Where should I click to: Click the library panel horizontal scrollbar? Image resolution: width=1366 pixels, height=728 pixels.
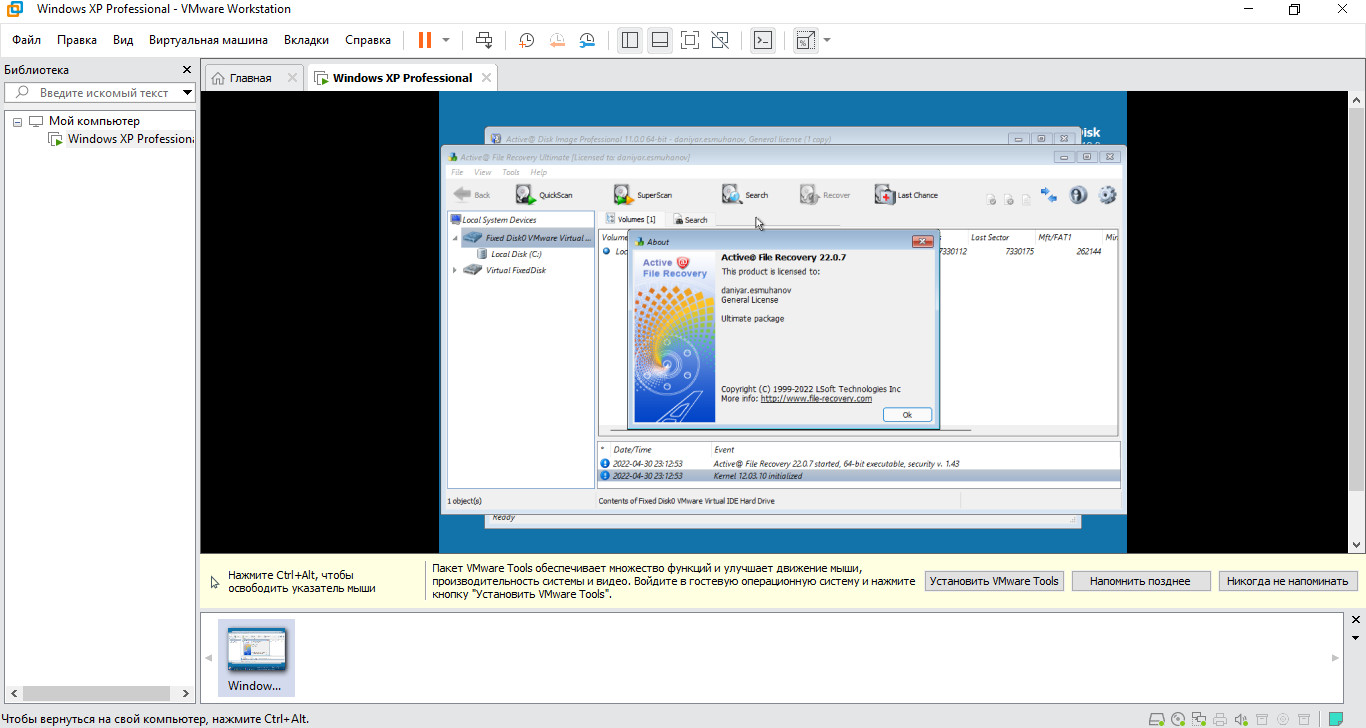point(97,692)
